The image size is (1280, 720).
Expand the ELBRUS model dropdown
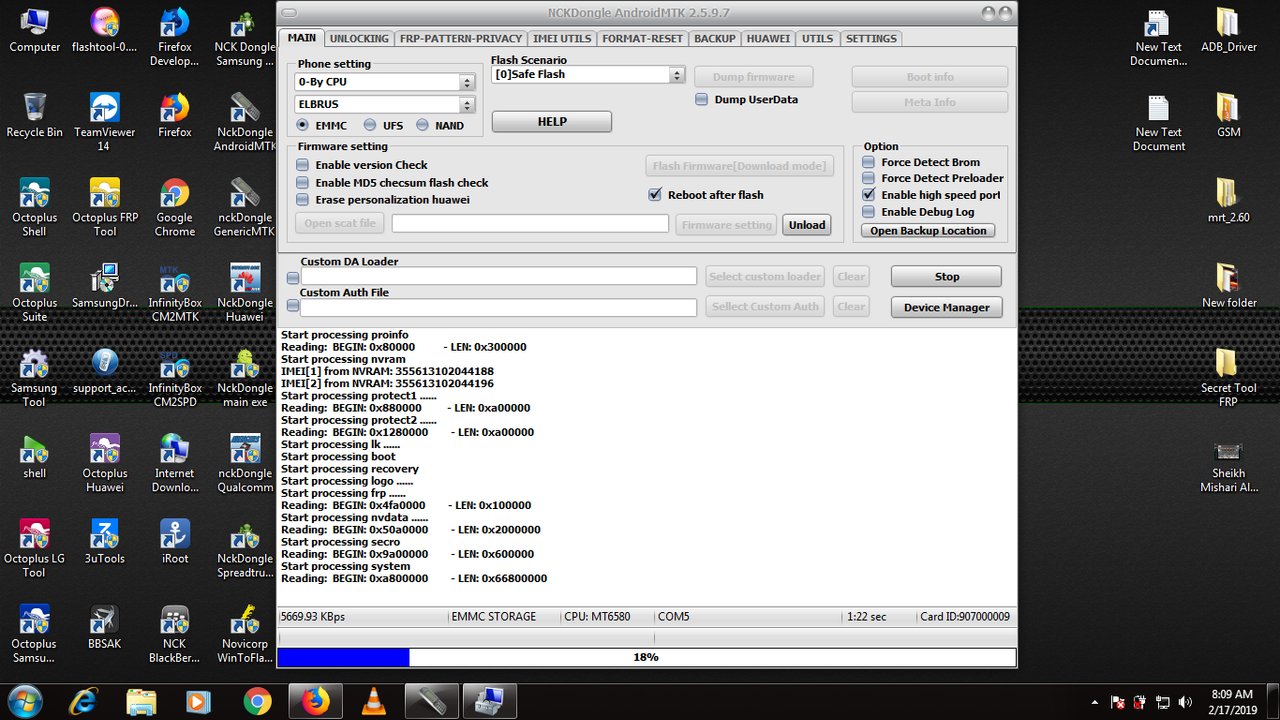467,104
